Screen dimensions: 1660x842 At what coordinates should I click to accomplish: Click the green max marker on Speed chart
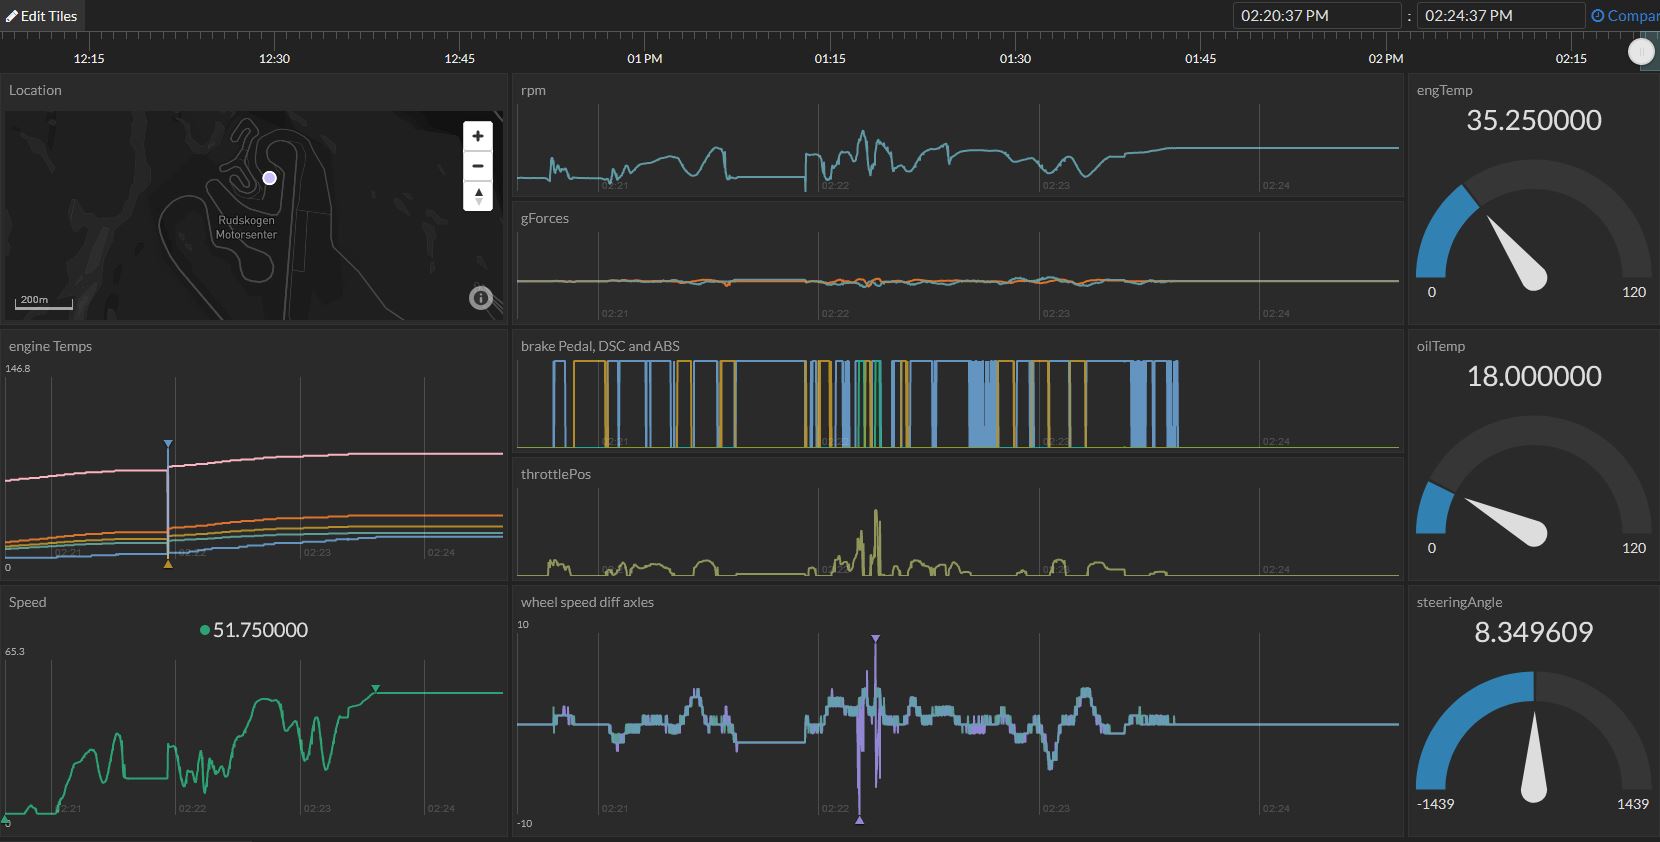click(375, 688)
